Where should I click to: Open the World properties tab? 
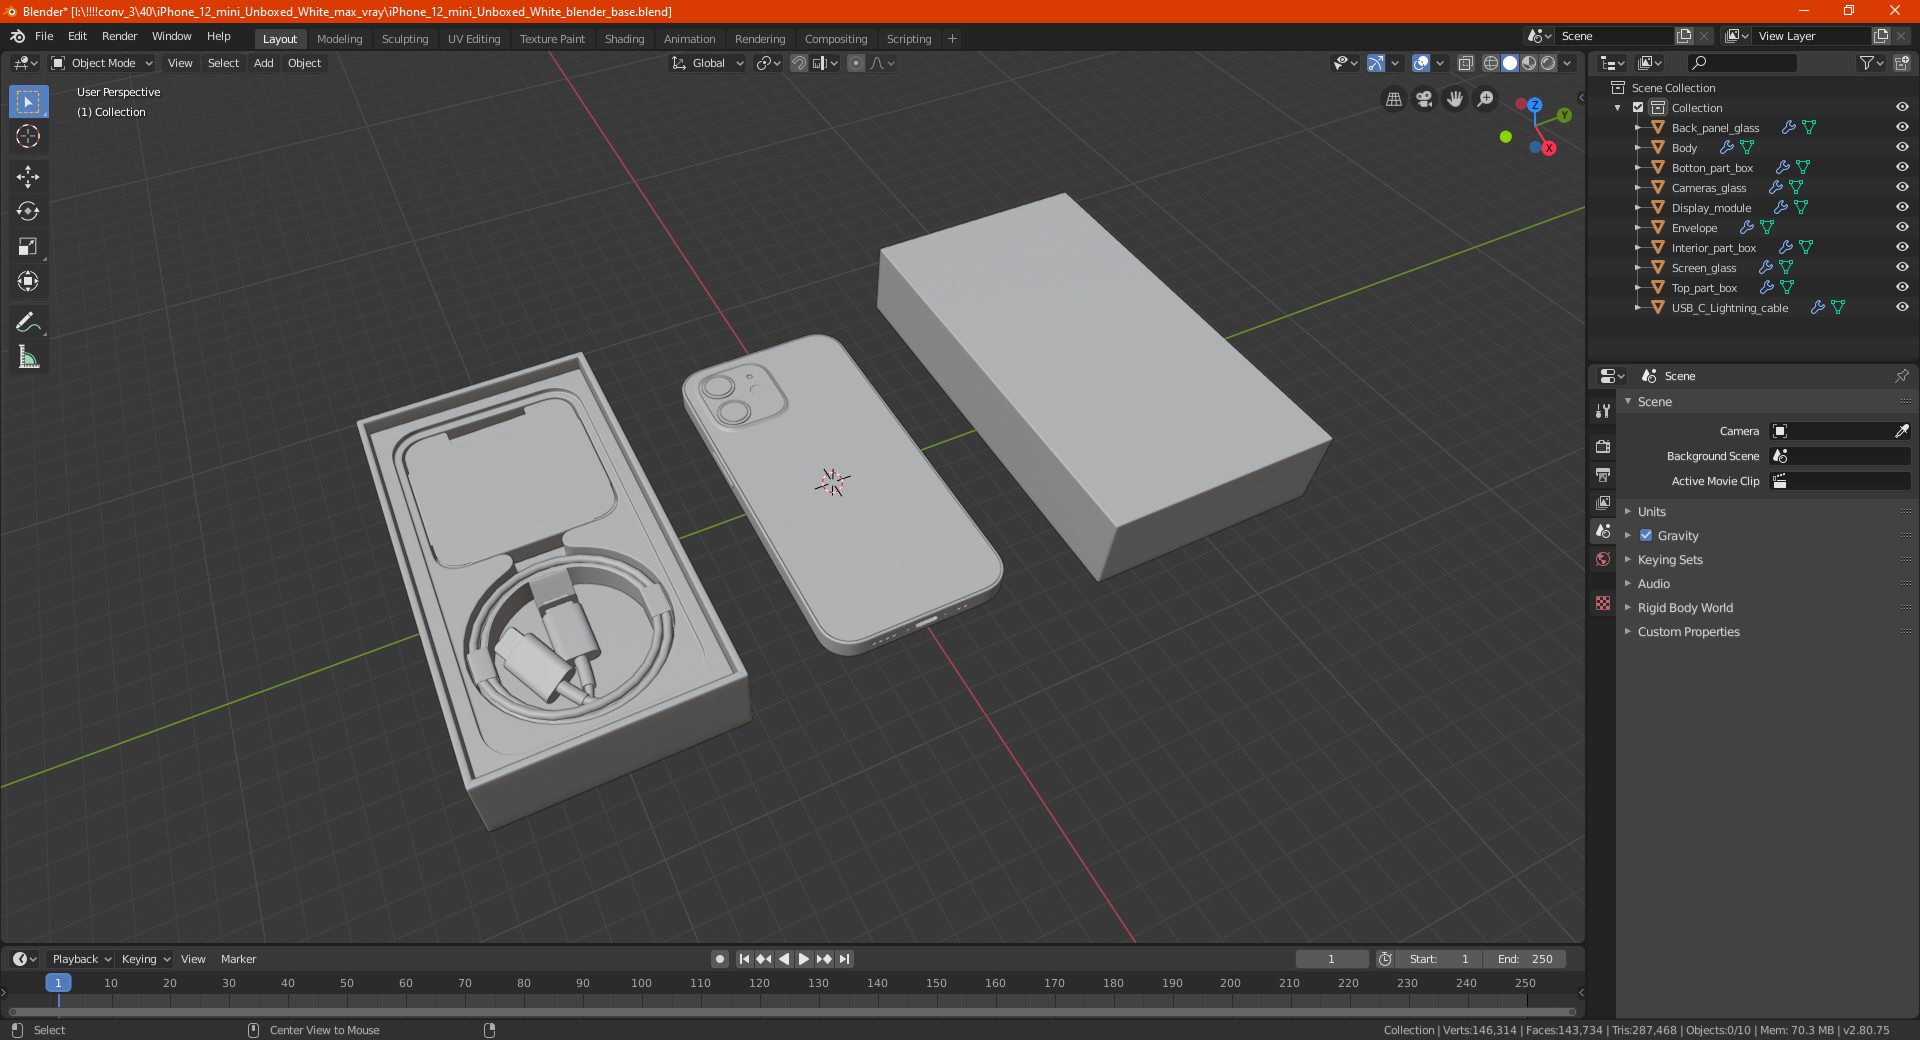(x=1603, y=559)
